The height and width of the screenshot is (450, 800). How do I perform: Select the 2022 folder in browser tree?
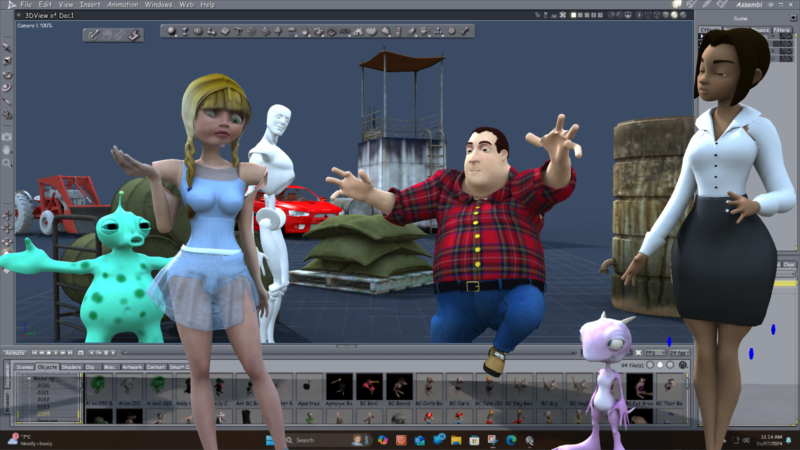tap(43, 400)
